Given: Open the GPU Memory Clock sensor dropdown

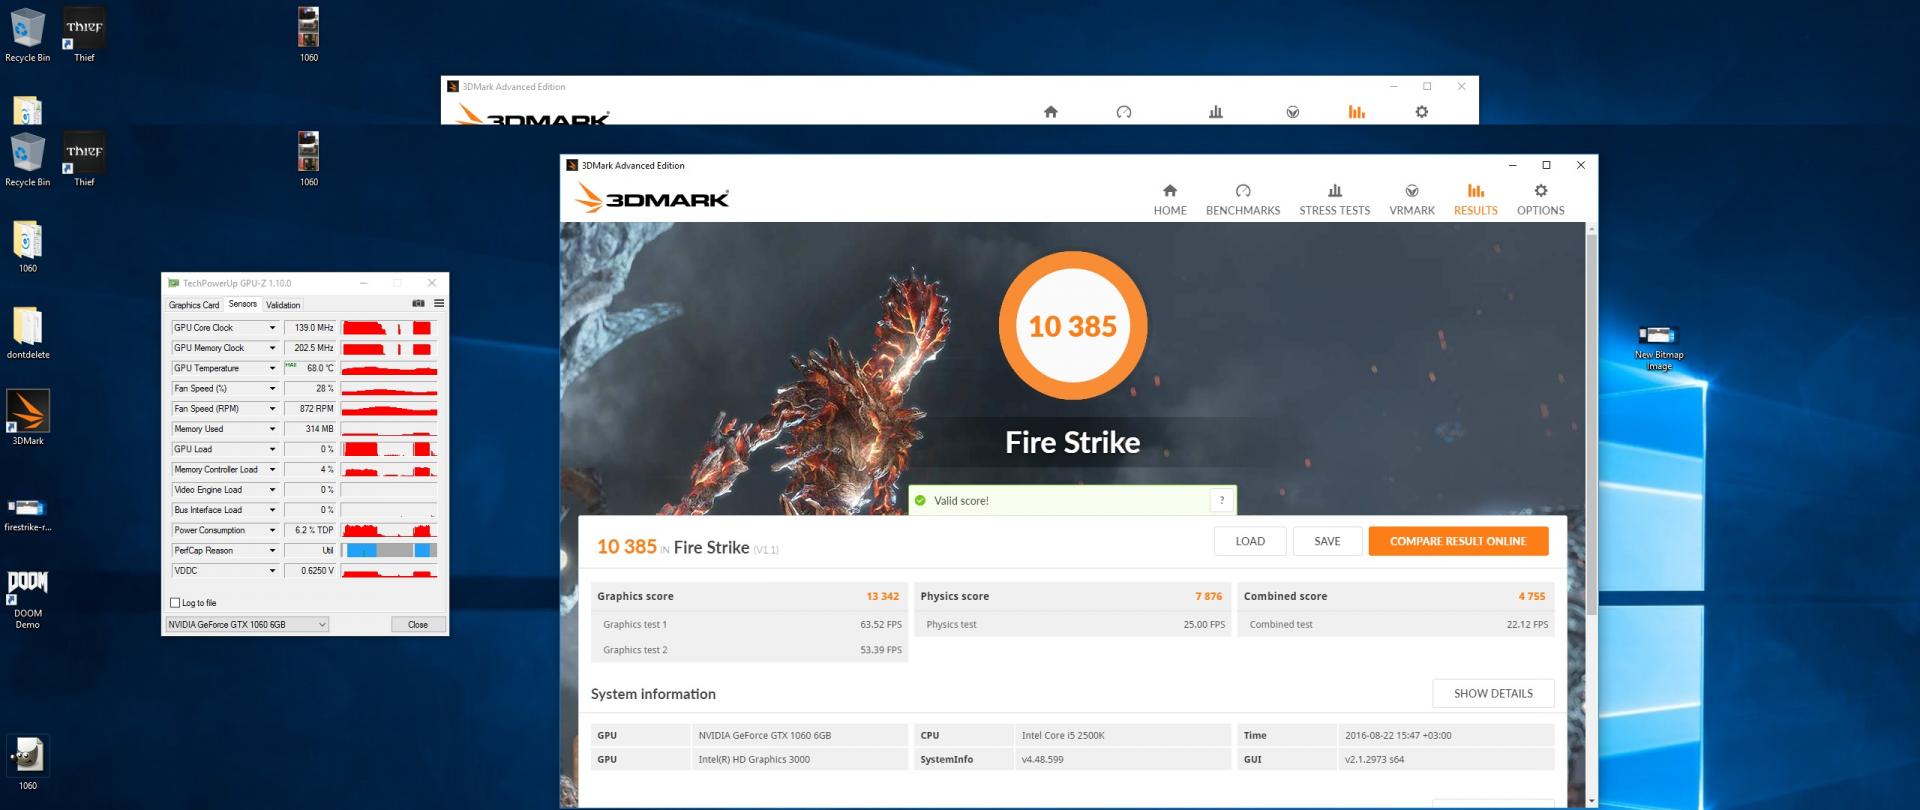Looking at the screenshot, I should pyautogui.click(x=272, y=348).
